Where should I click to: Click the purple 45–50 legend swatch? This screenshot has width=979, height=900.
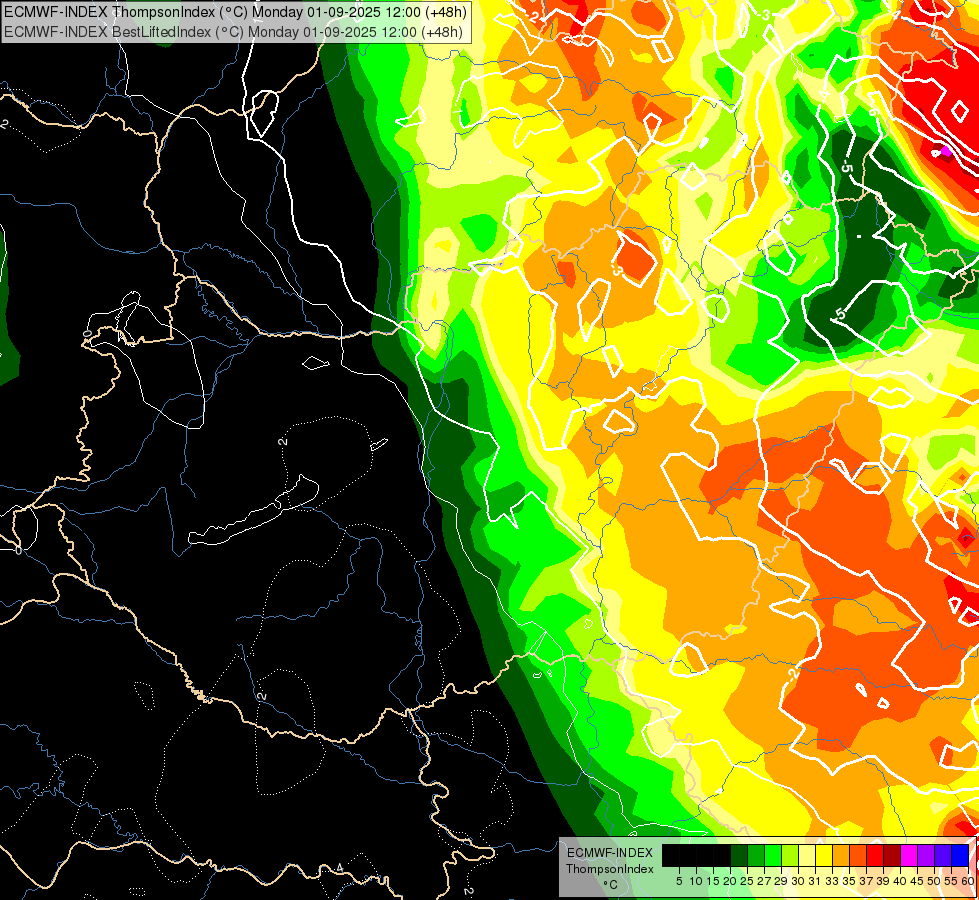click(925, 855)
